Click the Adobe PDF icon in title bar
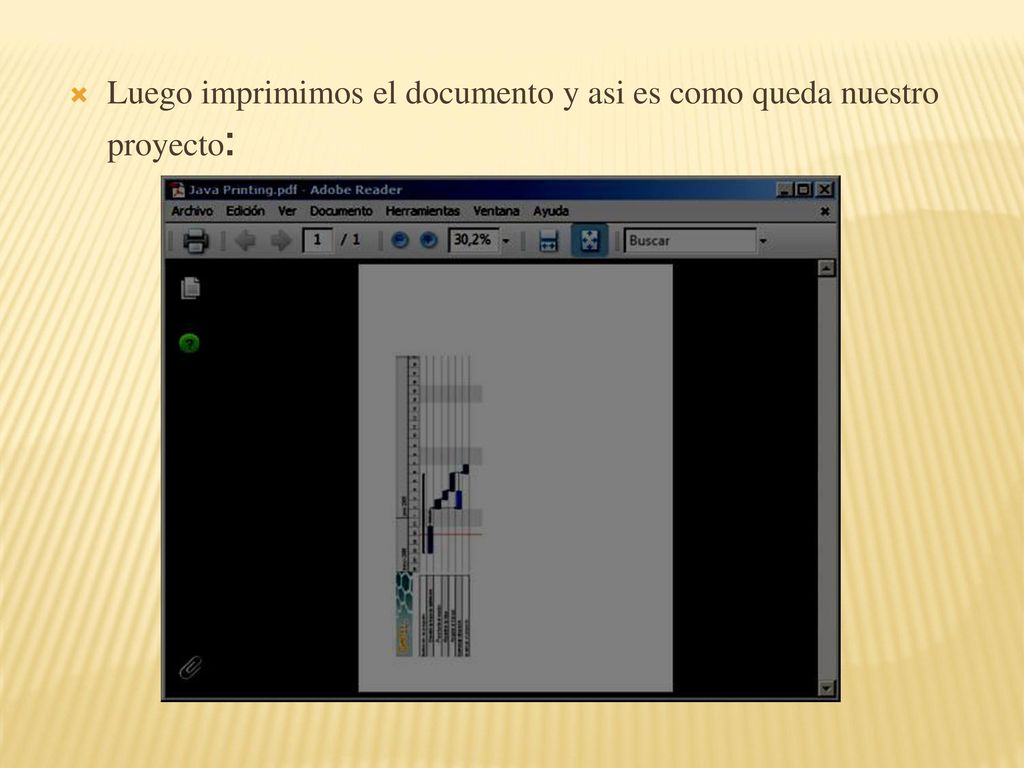 178,190
